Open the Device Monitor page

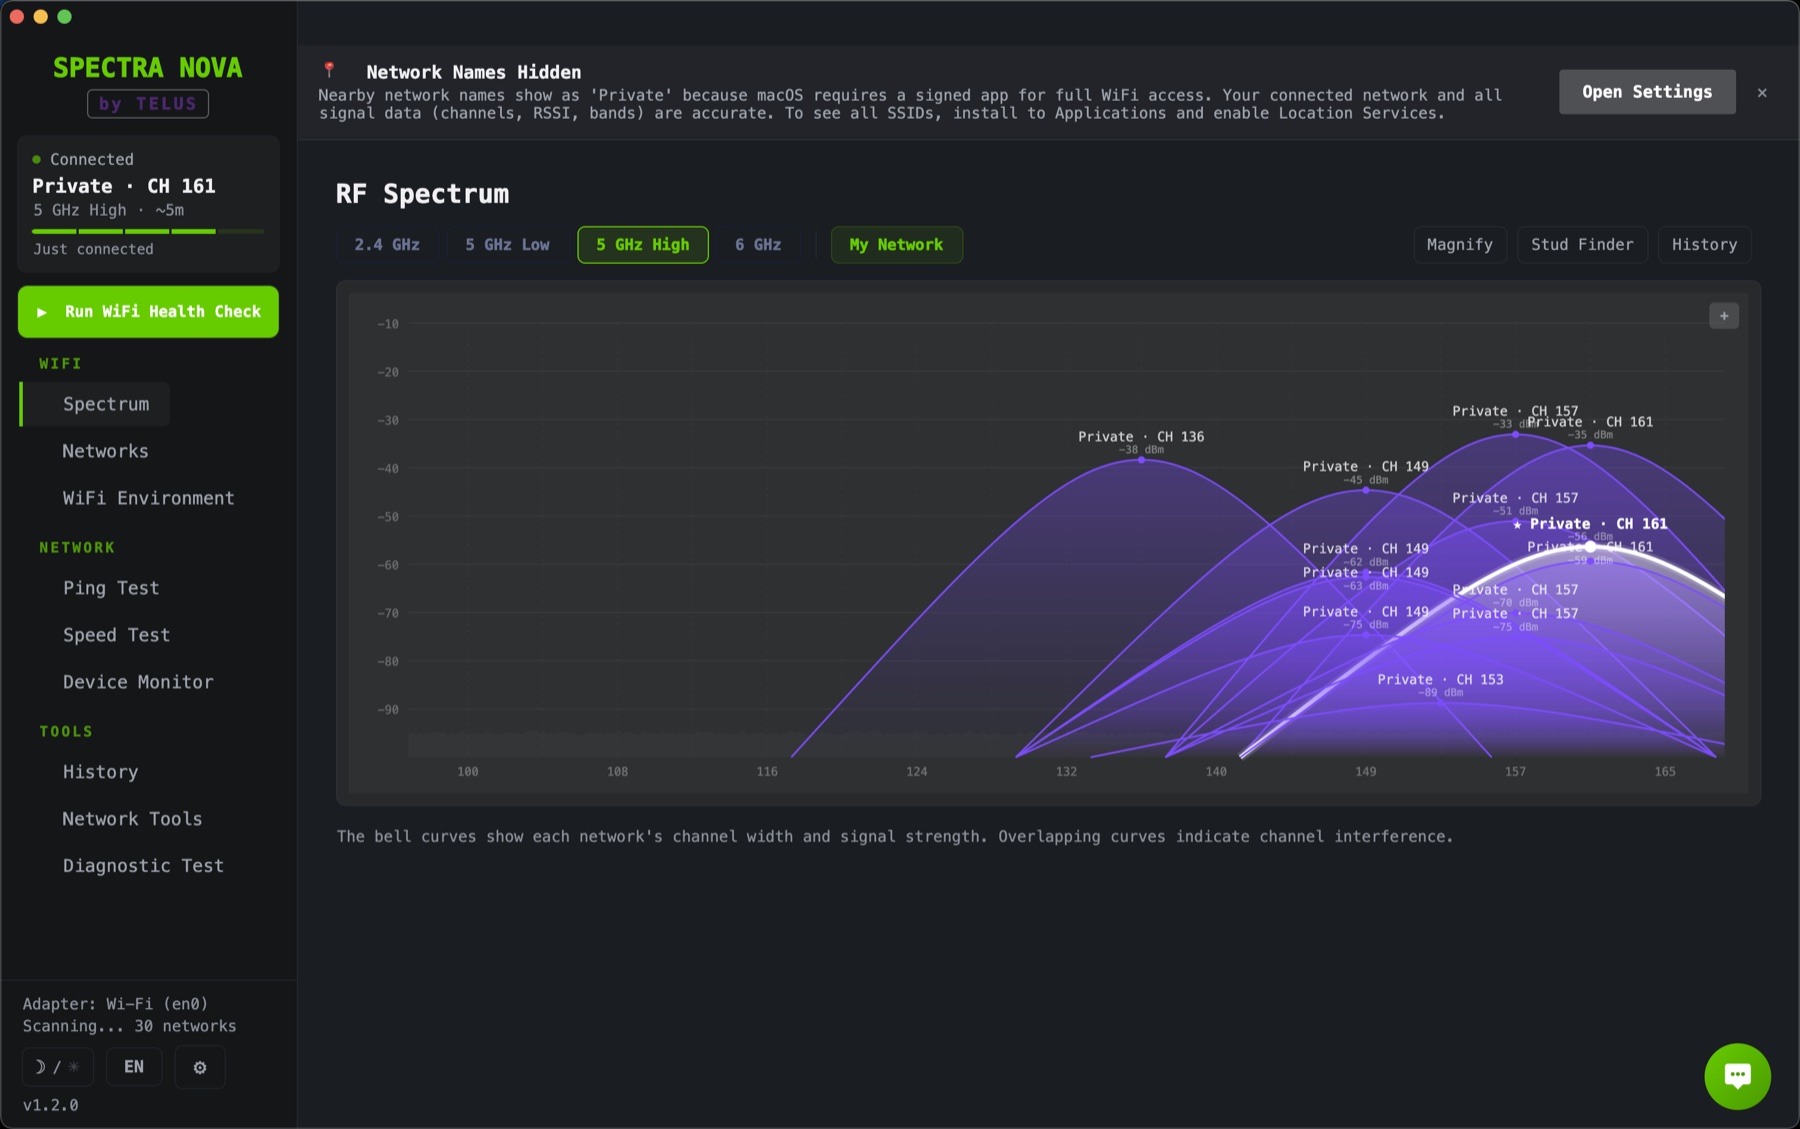(x=138, y=682)
